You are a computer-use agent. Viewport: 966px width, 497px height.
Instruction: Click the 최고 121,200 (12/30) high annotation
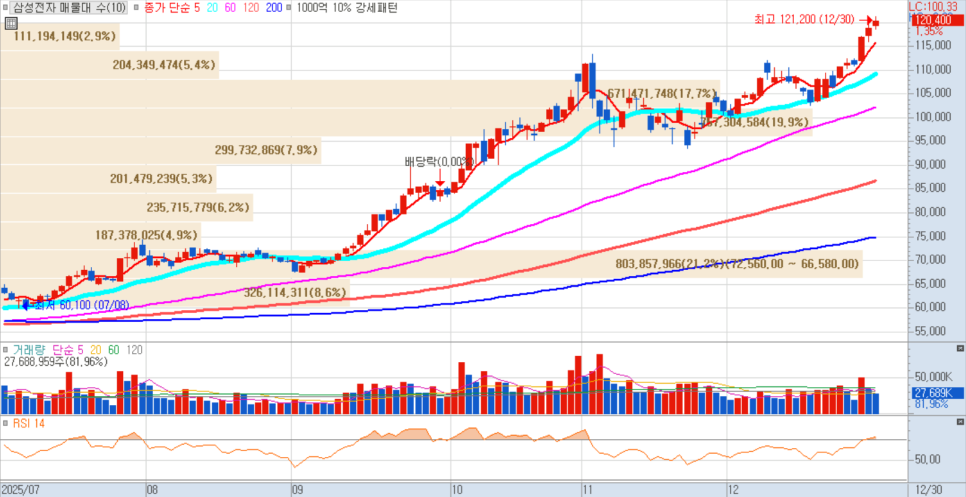[x=805, y=20]
